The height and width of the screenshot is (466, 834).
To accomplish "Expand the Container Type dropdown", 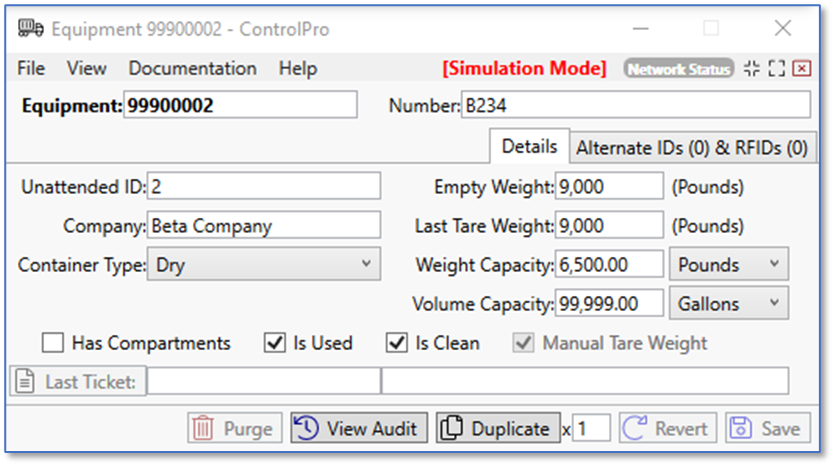I will pyautogui.click(x=263, y=264).
